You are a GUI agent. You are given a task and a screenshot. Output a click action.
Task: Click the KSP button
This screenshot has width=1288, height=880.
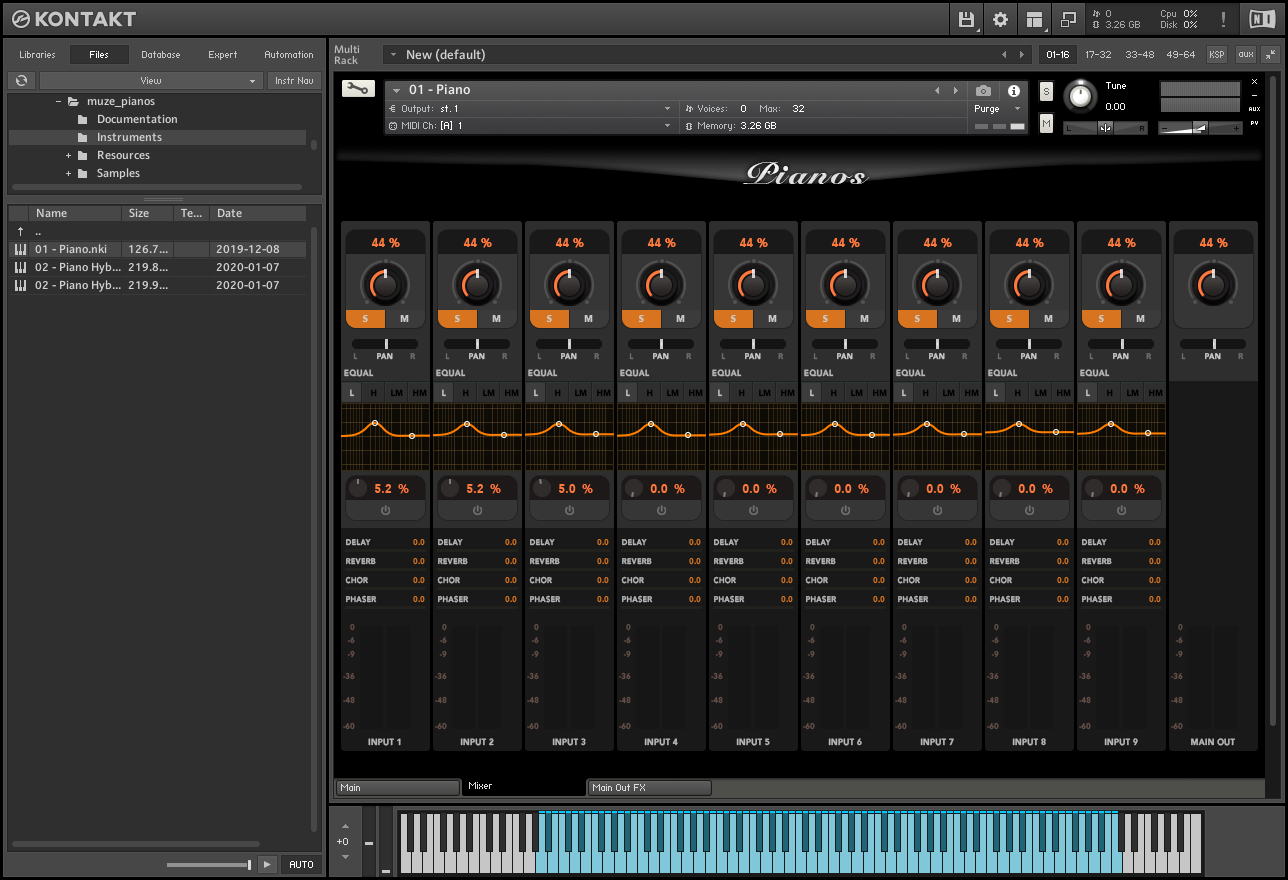click(x=1217, y=55)
